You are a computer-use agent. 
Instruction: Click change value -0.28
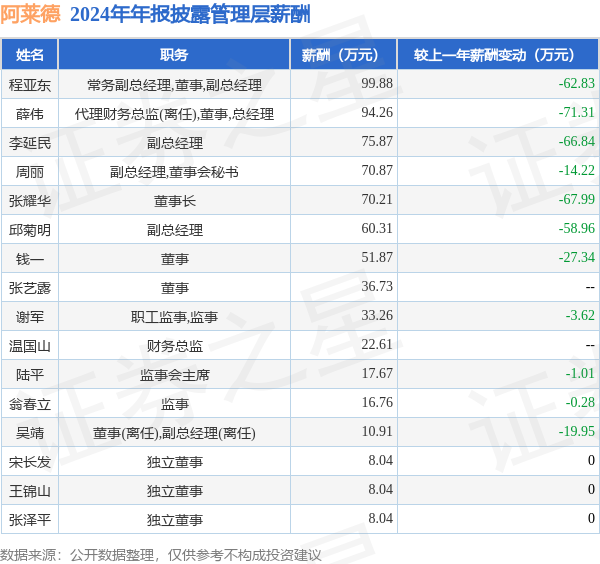tap(580, 402)
